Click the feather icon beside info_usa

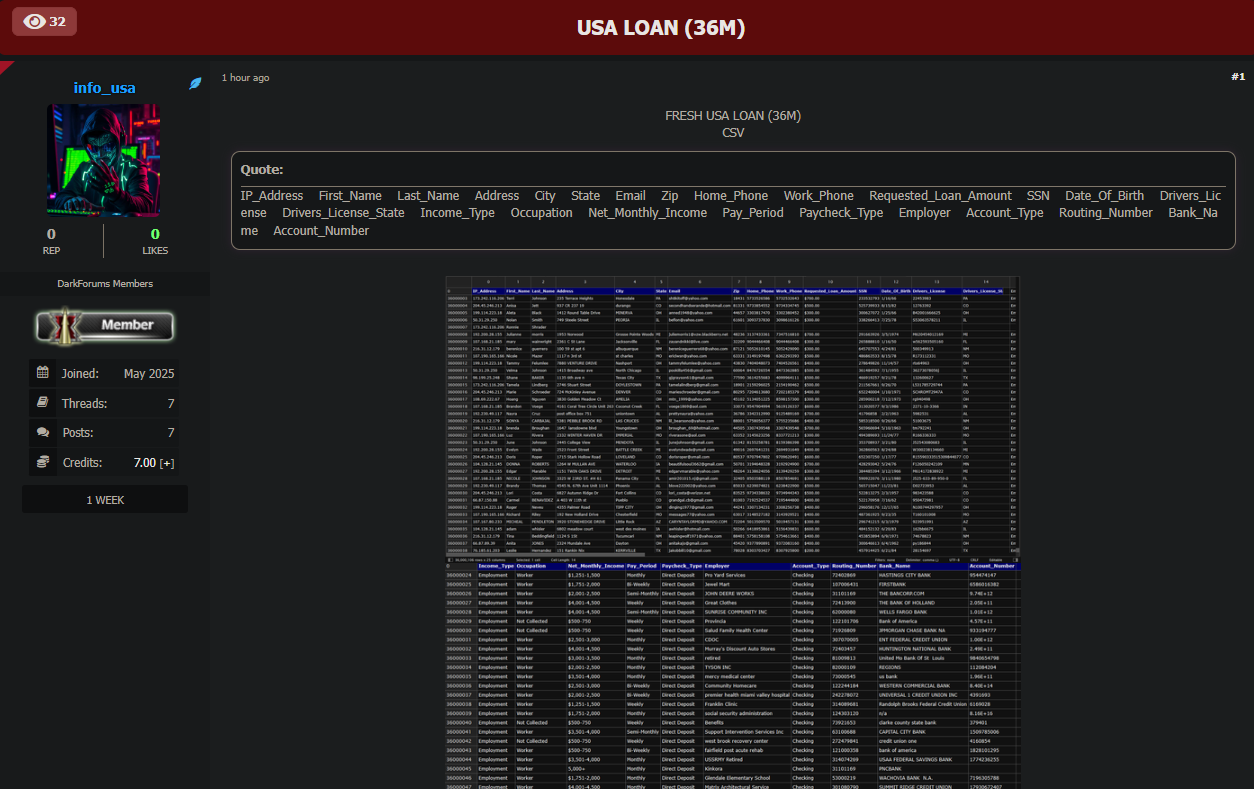point(196,84)
